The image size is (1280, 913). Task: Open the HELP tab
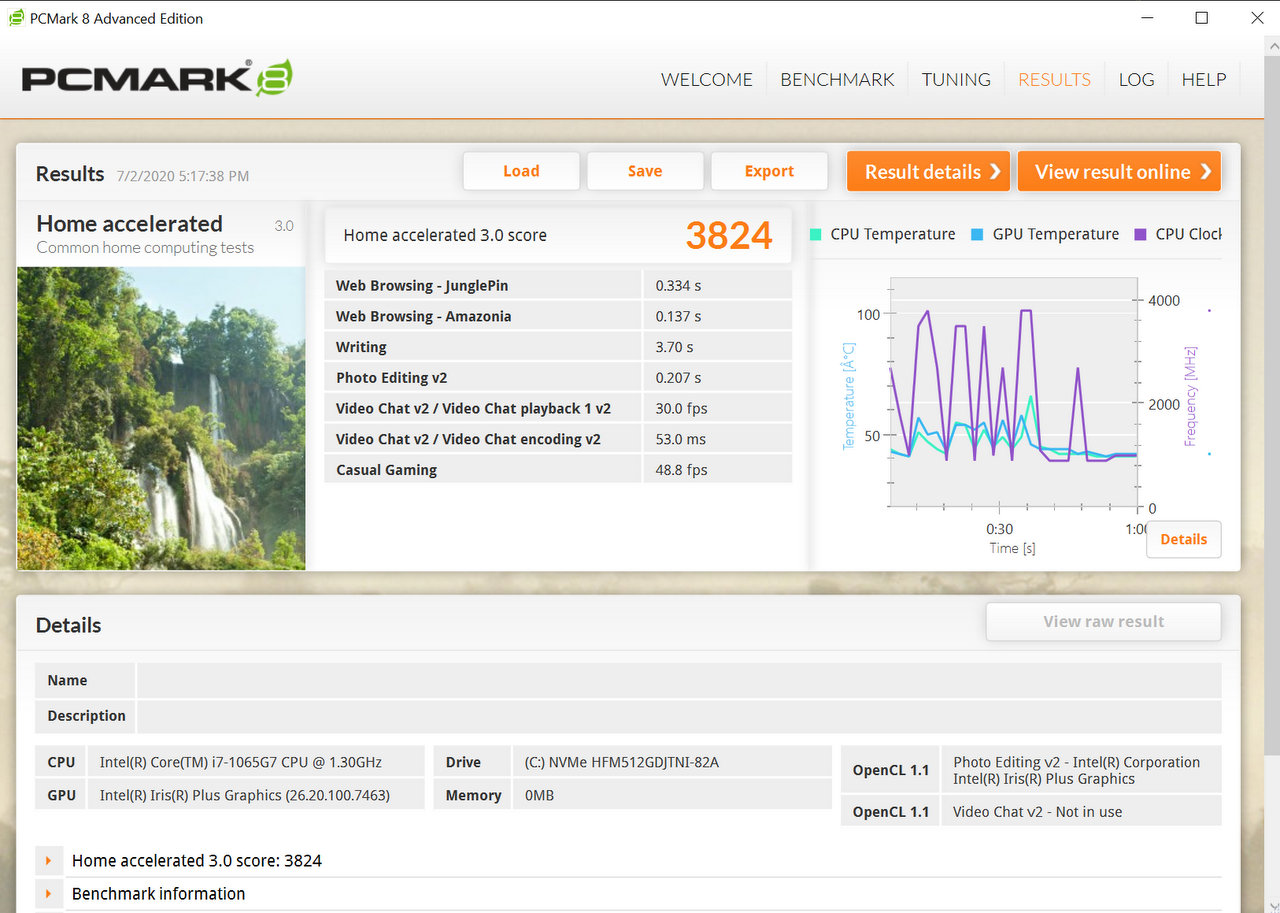click(1204, 79)
